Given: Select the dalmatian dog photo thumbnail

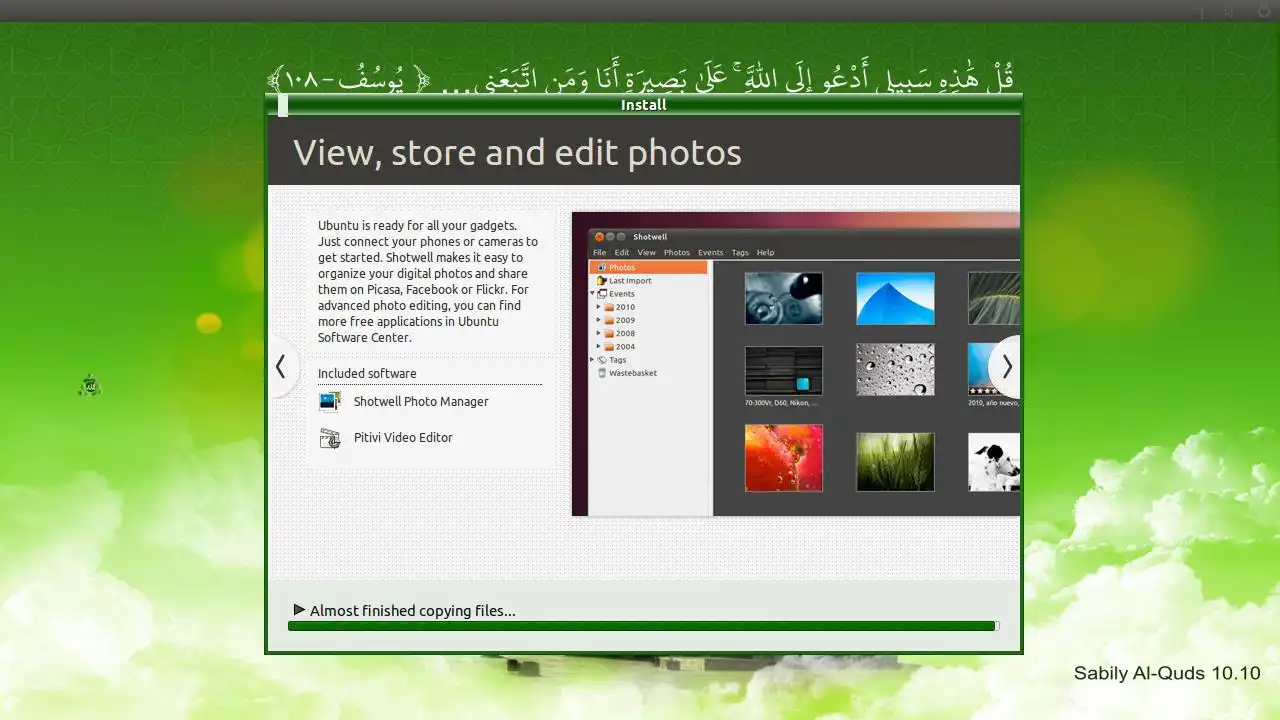Looking at the screenshot, I should pos(994,462).
